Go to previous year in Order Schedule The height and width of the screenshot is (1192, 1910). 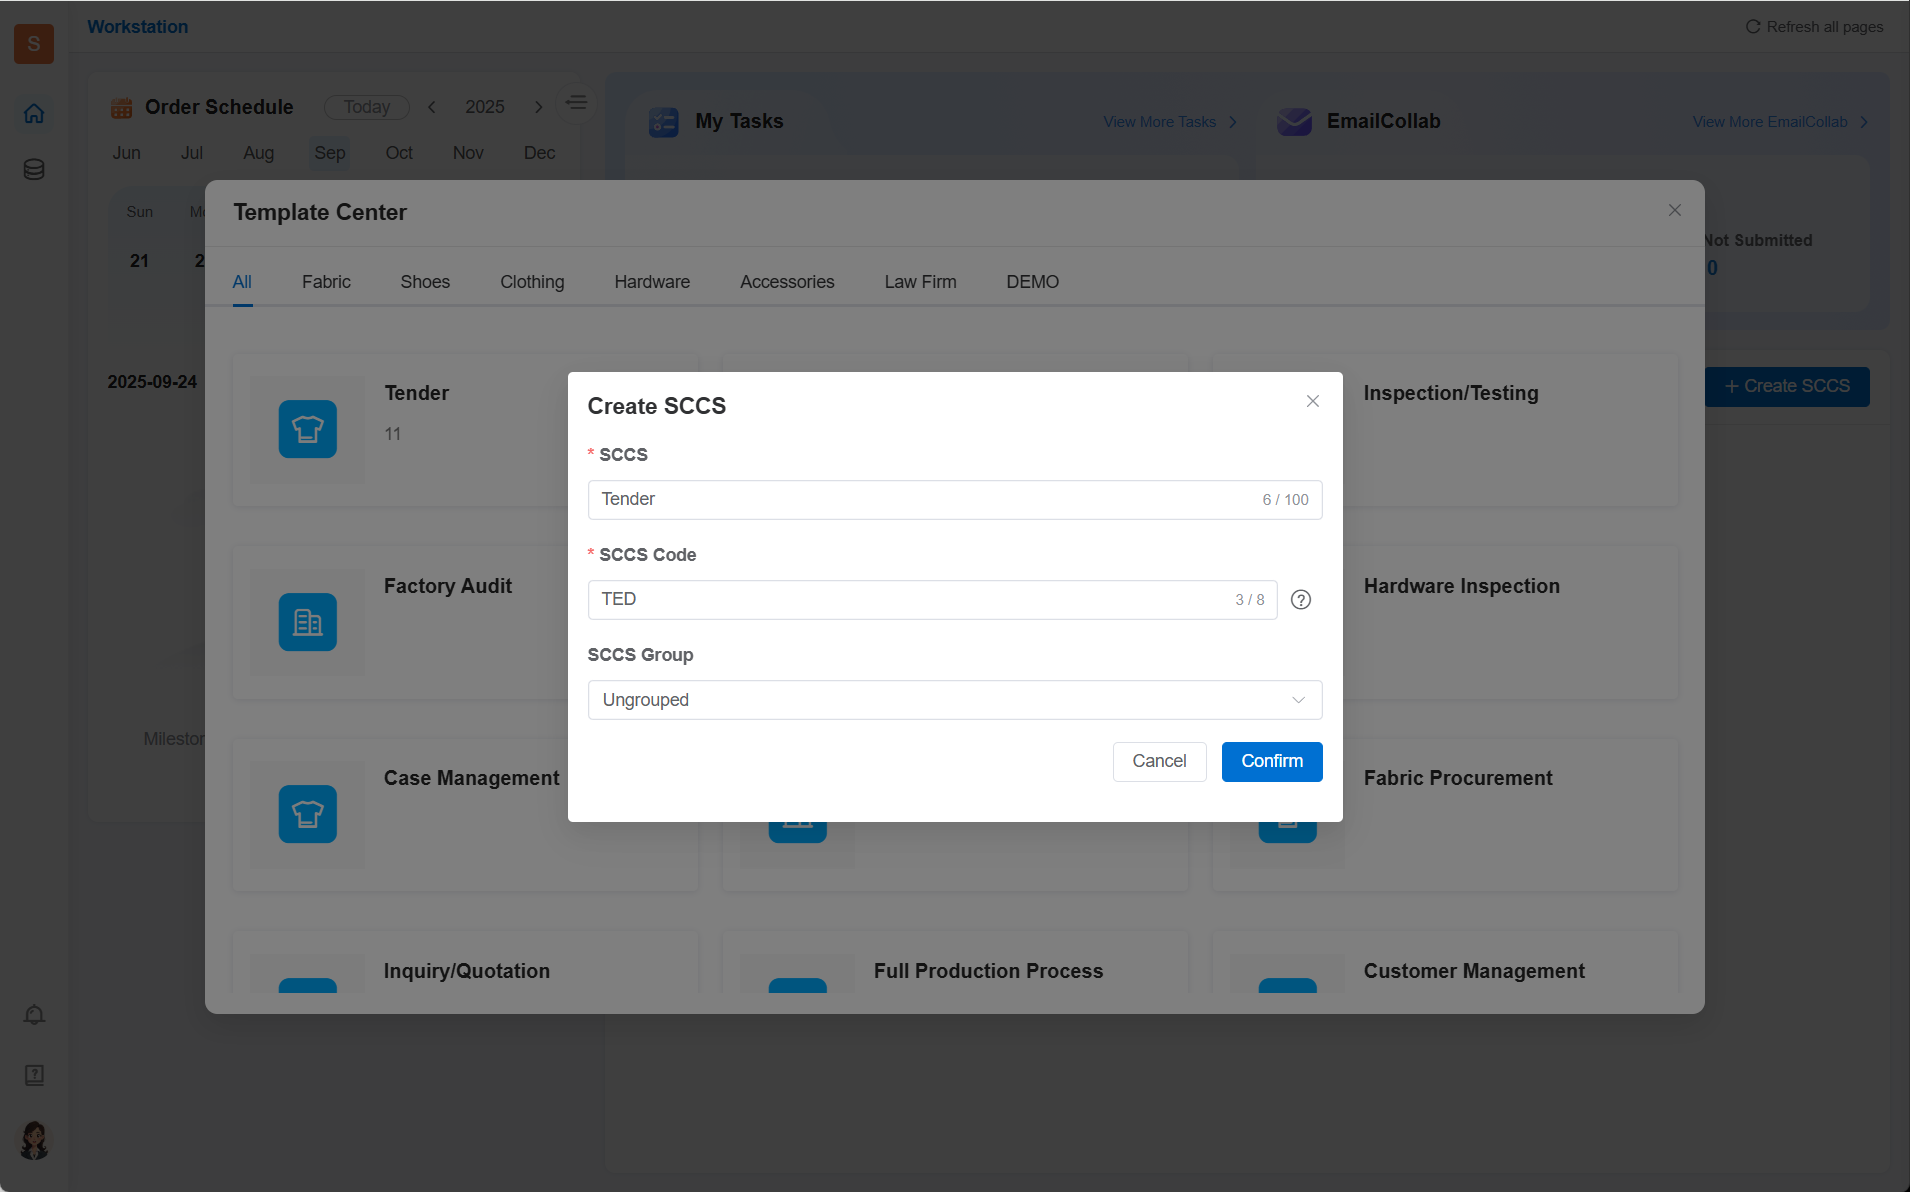click(432, 107)
